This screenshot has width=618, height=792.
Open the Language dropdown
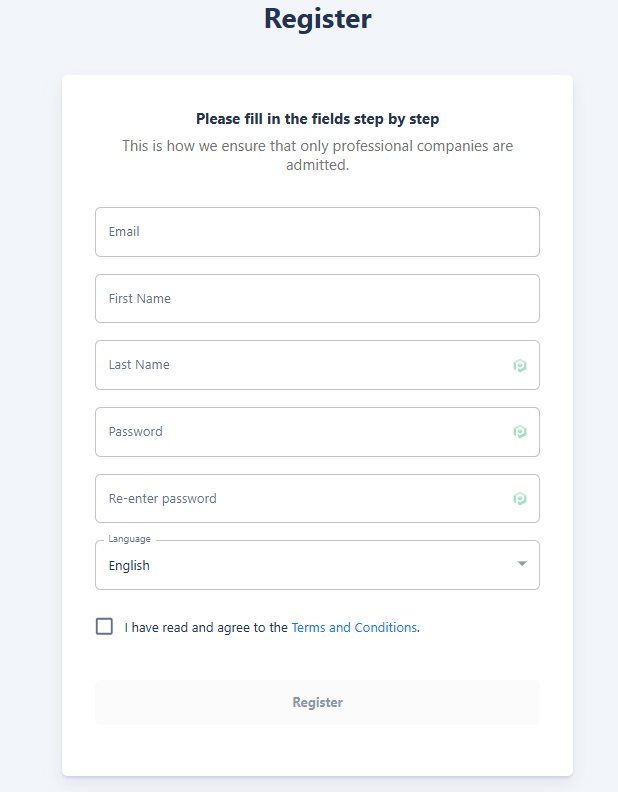tap(317, 565)
